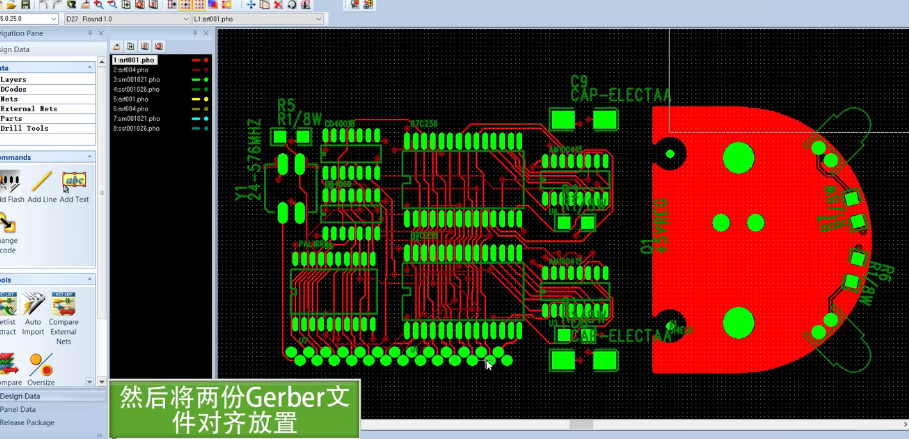
Task: Toggle the second highlighted grid display icon
Action: coord(199,4)
